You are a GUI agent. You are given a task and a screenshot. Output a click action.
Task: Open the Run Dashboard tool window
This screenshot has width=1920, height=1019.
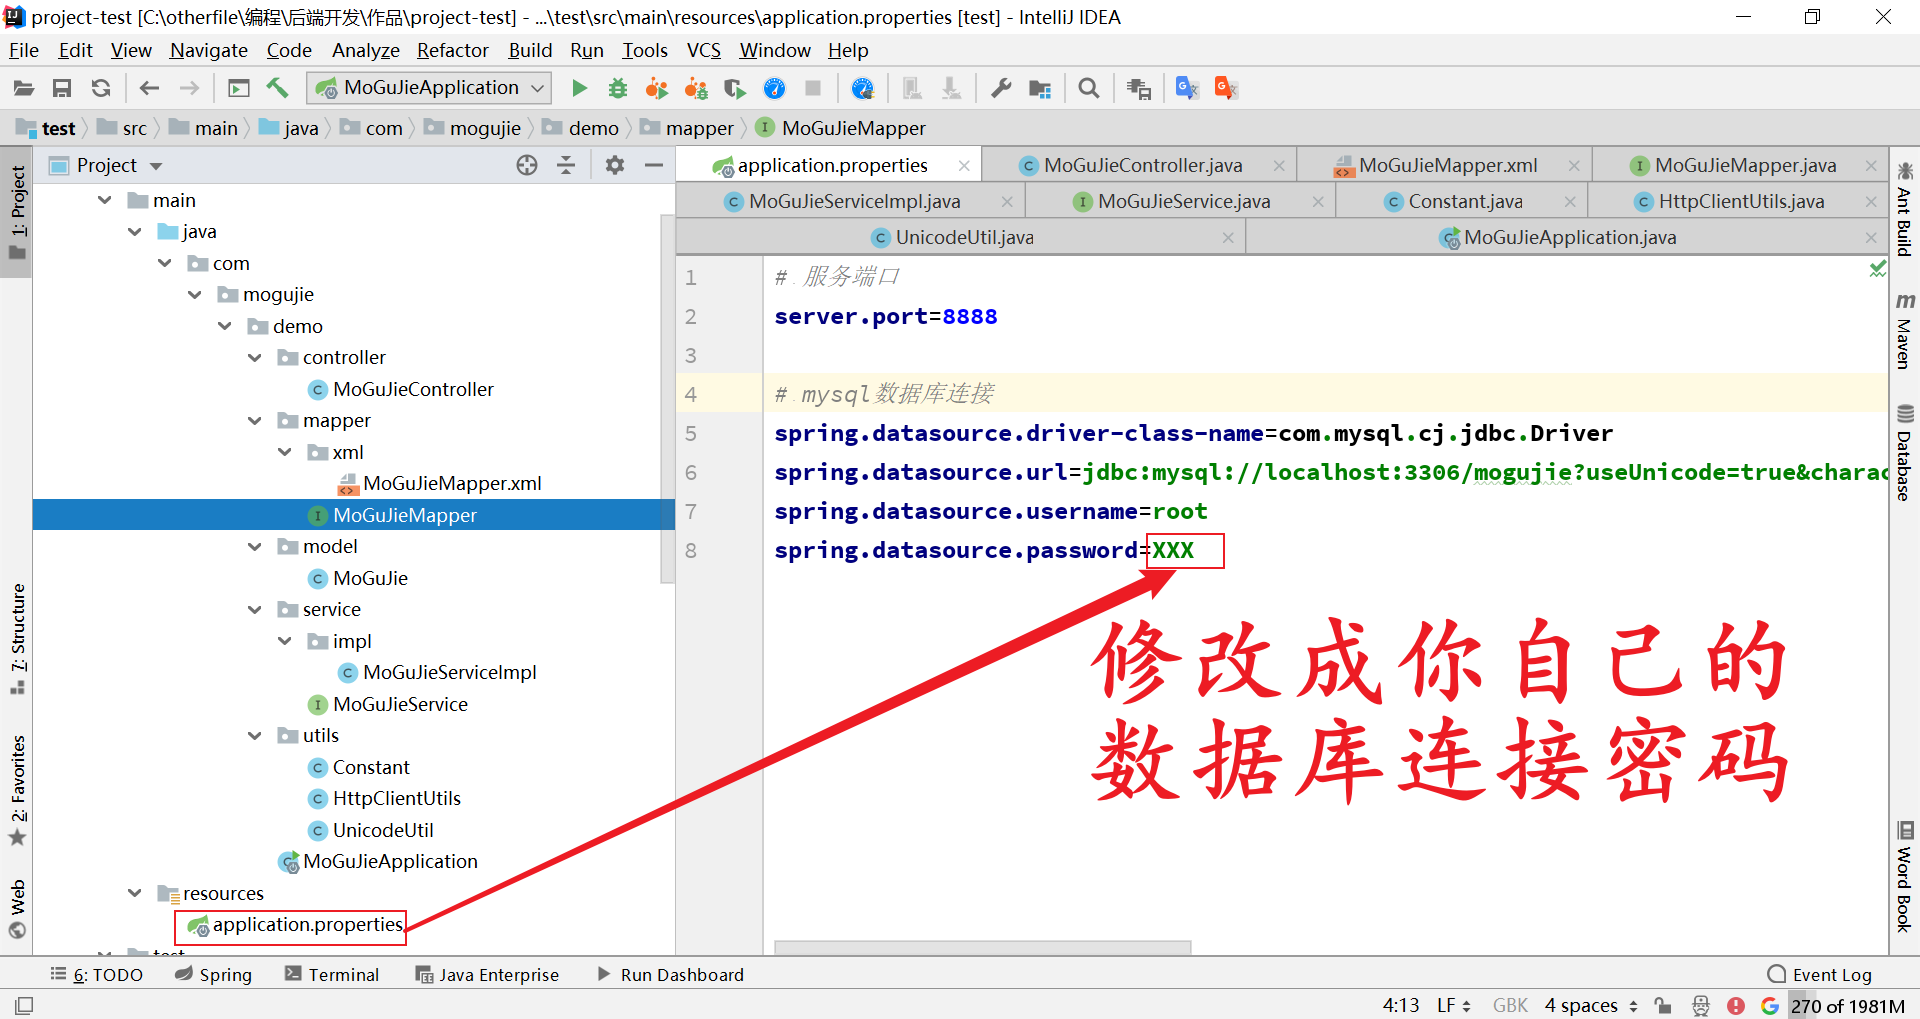click(670, 975)
